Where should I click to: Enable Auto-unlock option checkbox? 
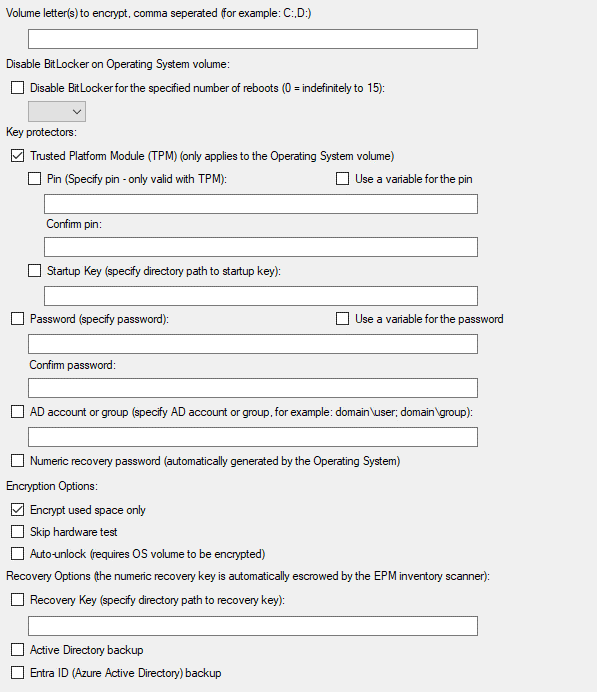[17, 553]
